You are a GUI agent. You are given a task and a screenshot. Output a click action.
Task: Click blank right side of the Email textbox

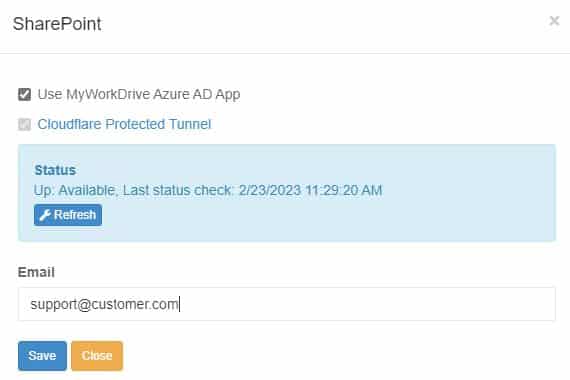(x=400, y=304)
